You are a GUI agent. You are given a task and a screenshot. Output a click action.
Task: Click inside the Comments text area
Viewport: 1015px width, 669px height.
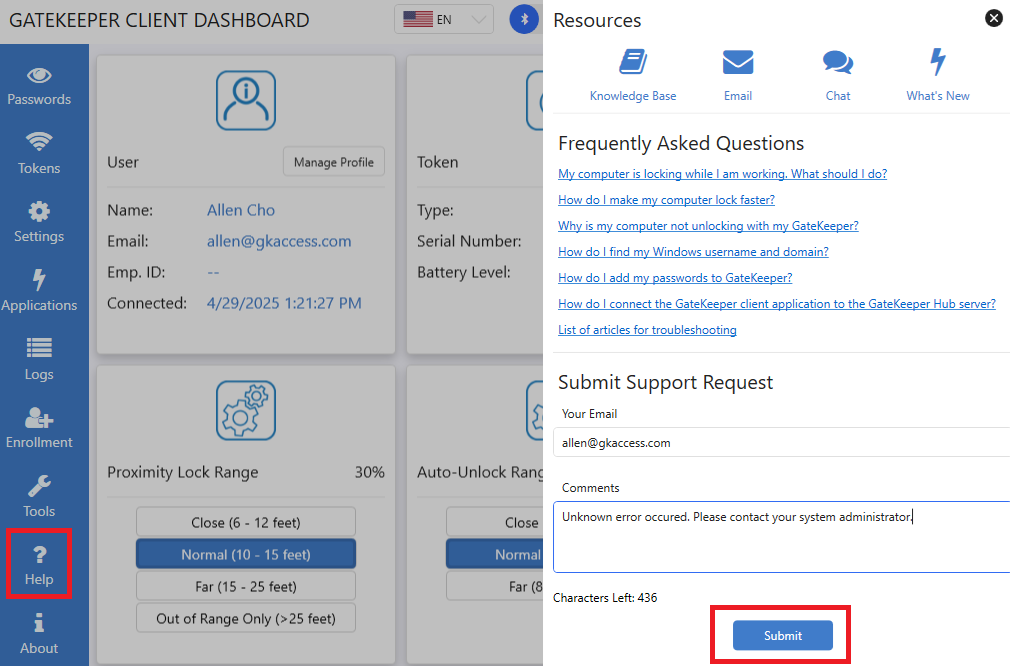781,537
